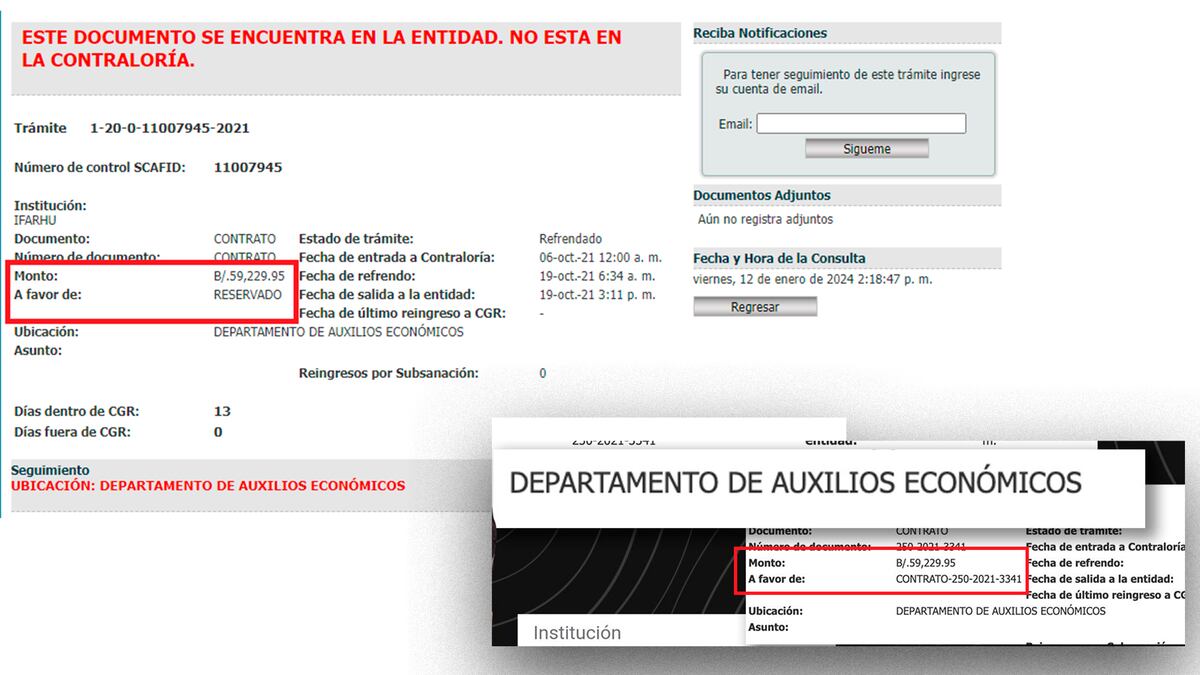Select the red UBICACIÓN text under Seguimiento
Screen dimensions: 1200x675
[208, 486]
